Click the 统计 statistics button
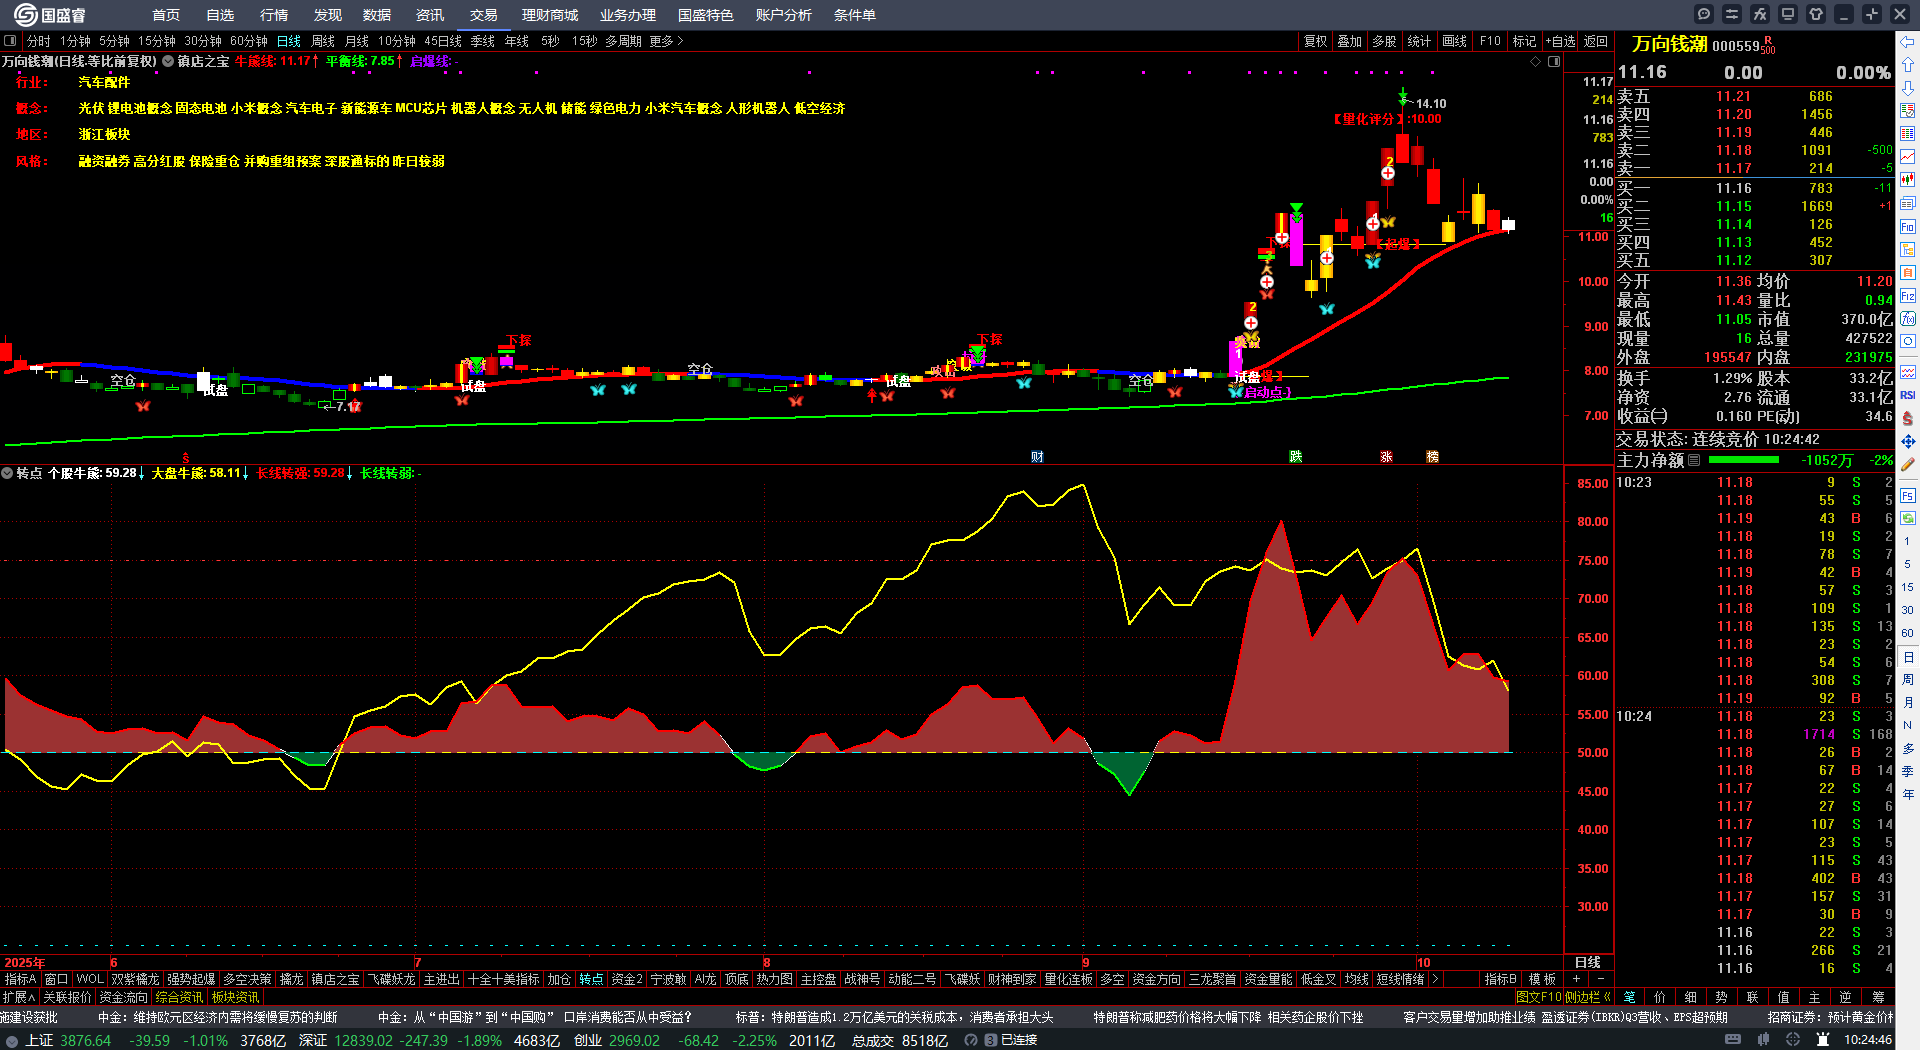 1419,41
